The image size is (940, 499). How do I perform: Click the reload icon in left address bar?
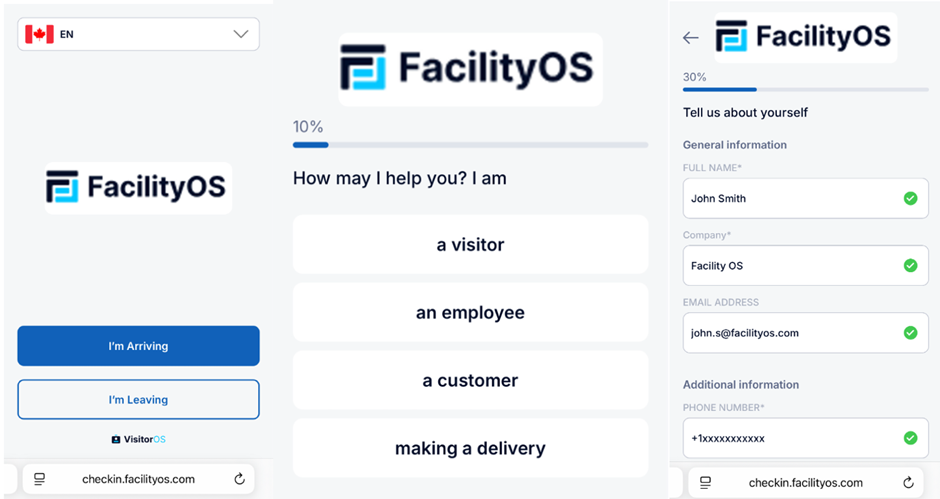[239, 479]
